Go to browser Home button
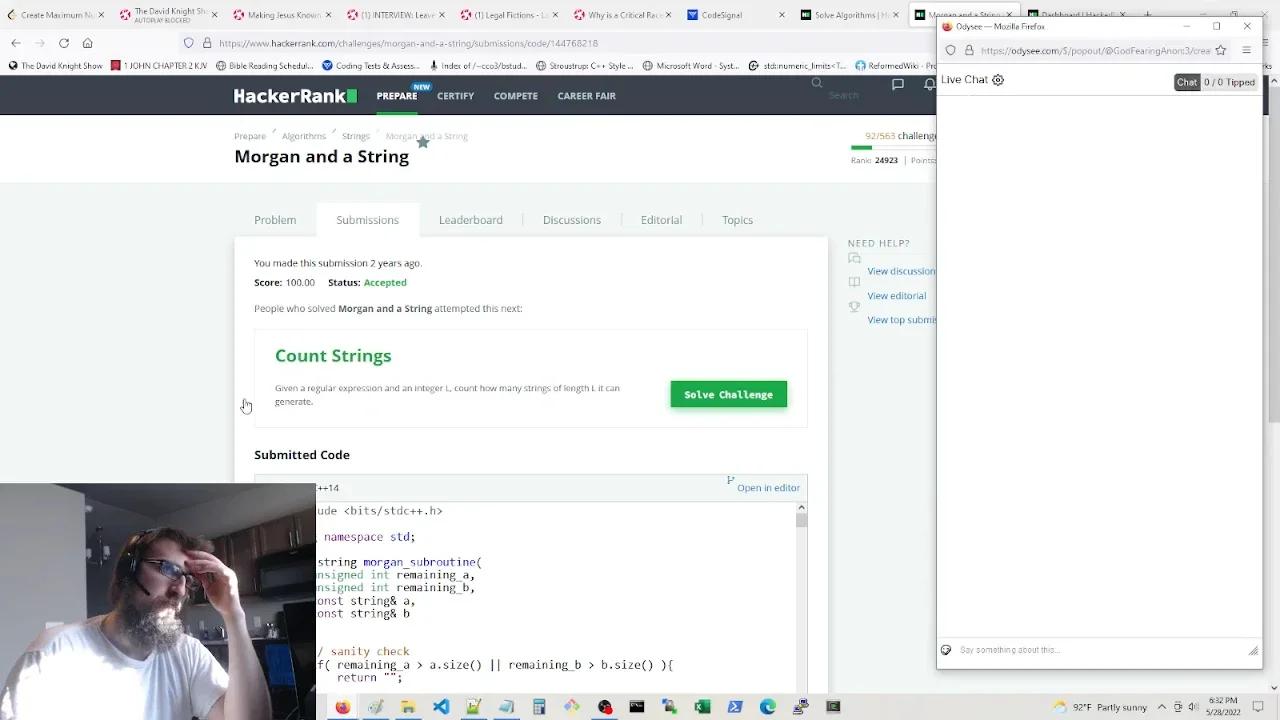This screenshot has width=1280, height=720. pos(88,43)
